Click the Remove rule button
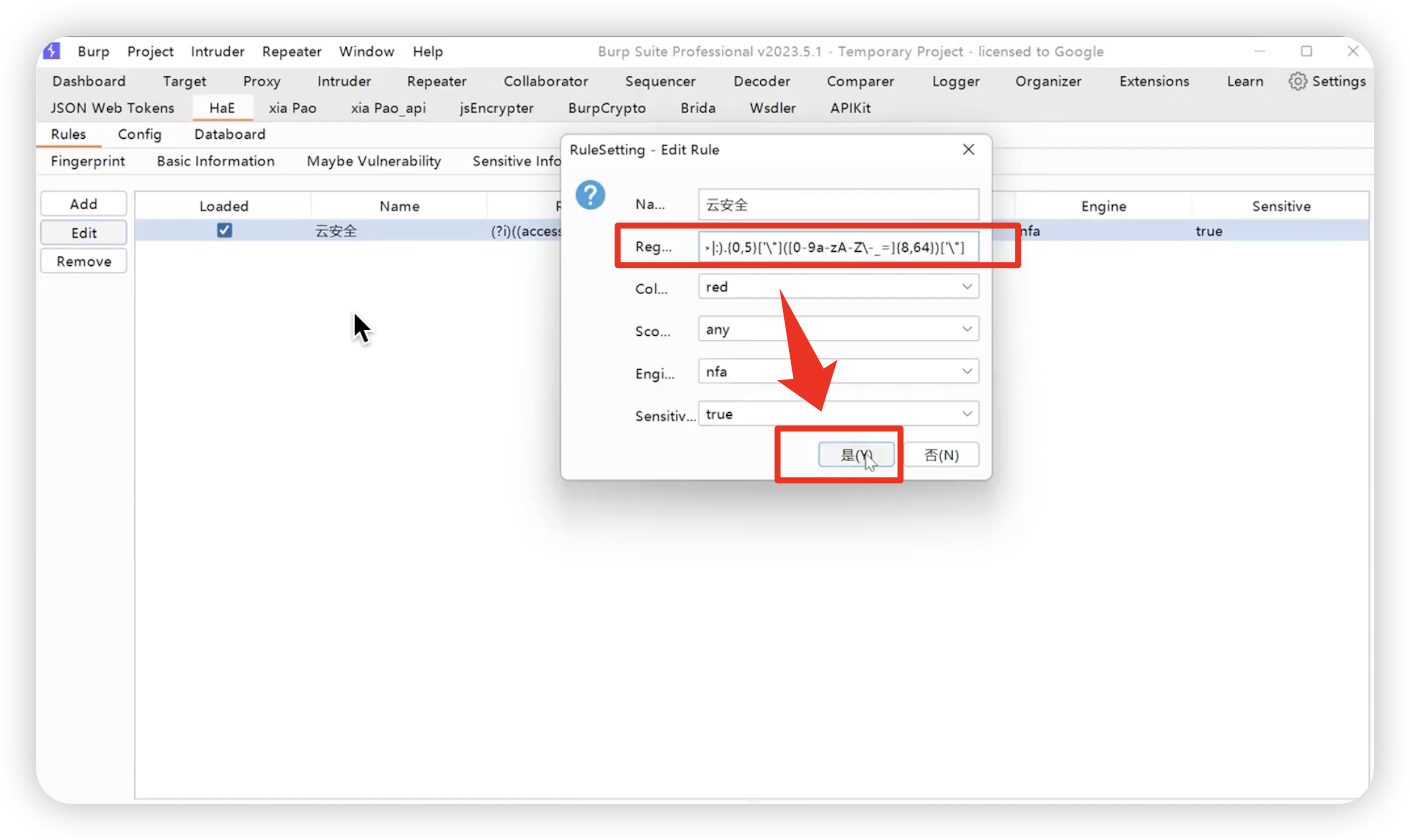1410x840 pixels. point(84,262)
